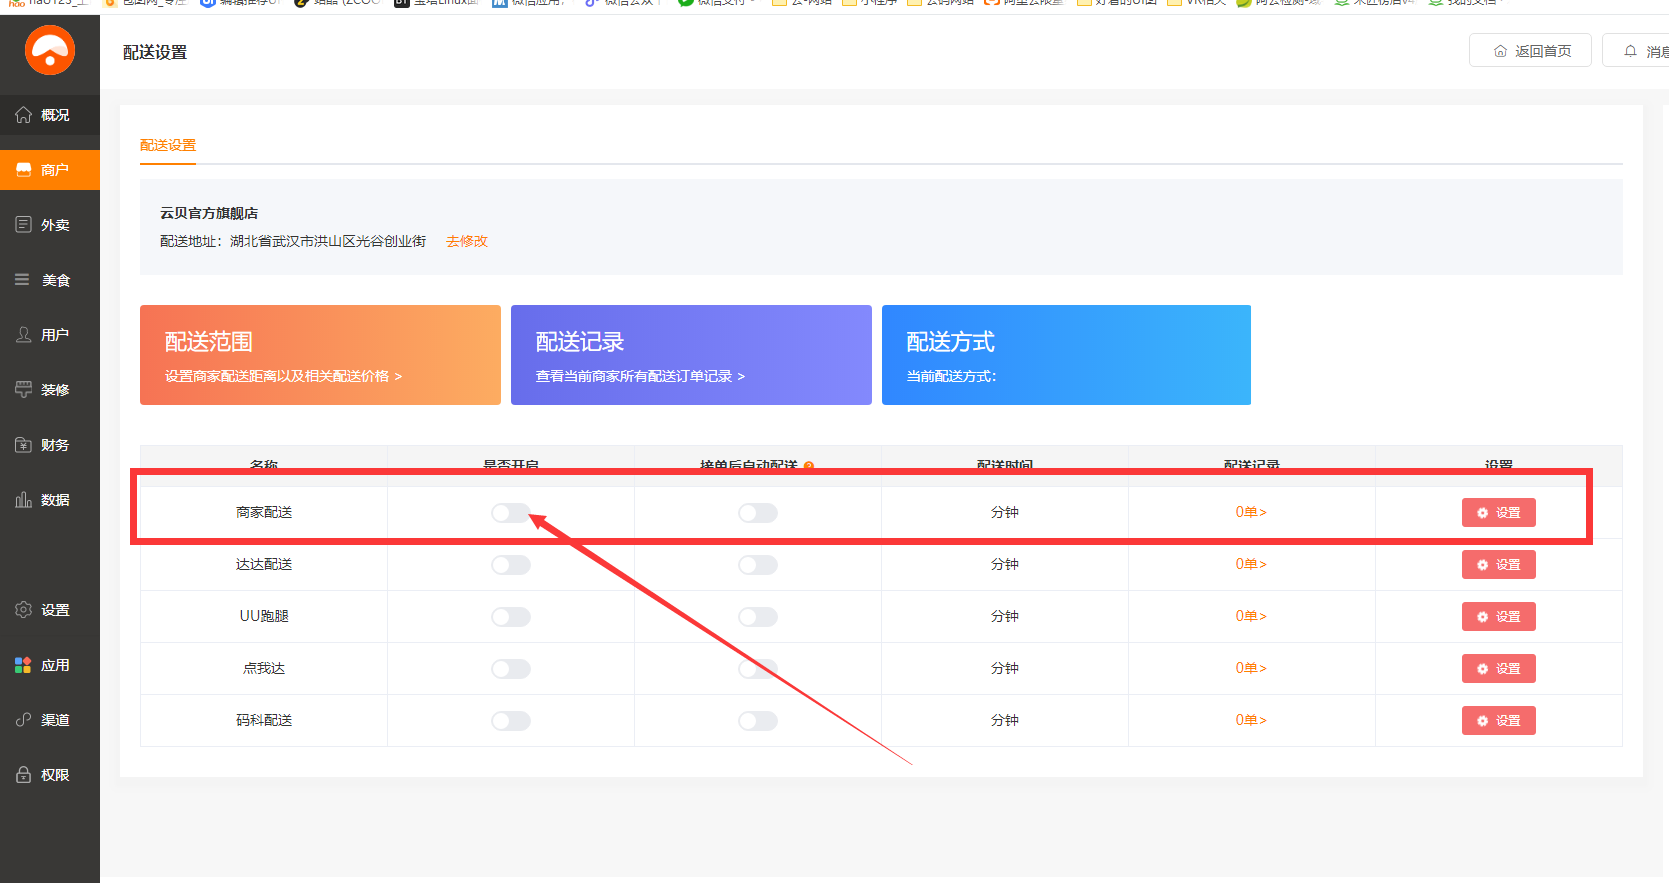Viewport: 1669px width, 883px height.
Task: Click the help icon beside 接单后自动配送
Action: point(809,466)
